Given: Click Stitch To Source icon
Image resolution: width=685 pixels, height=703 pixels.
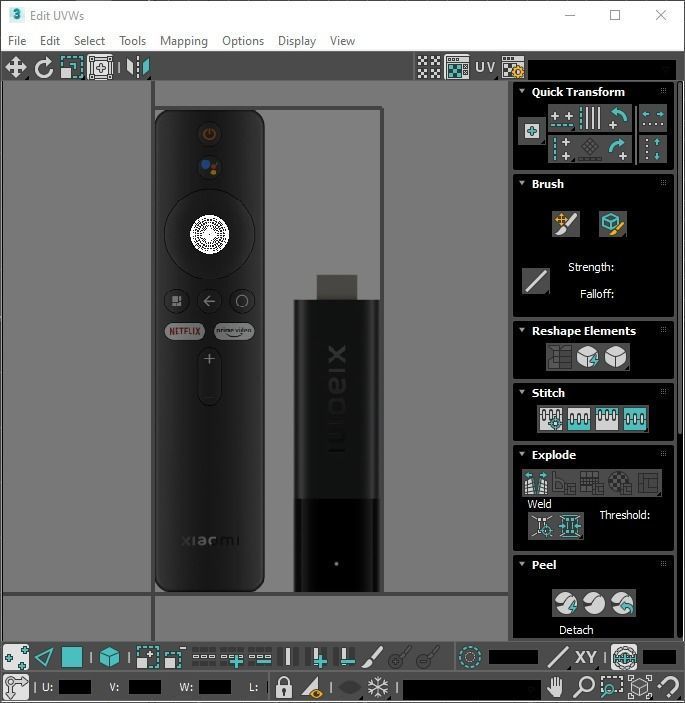Looking at the screenshot, I should (607, 419).
